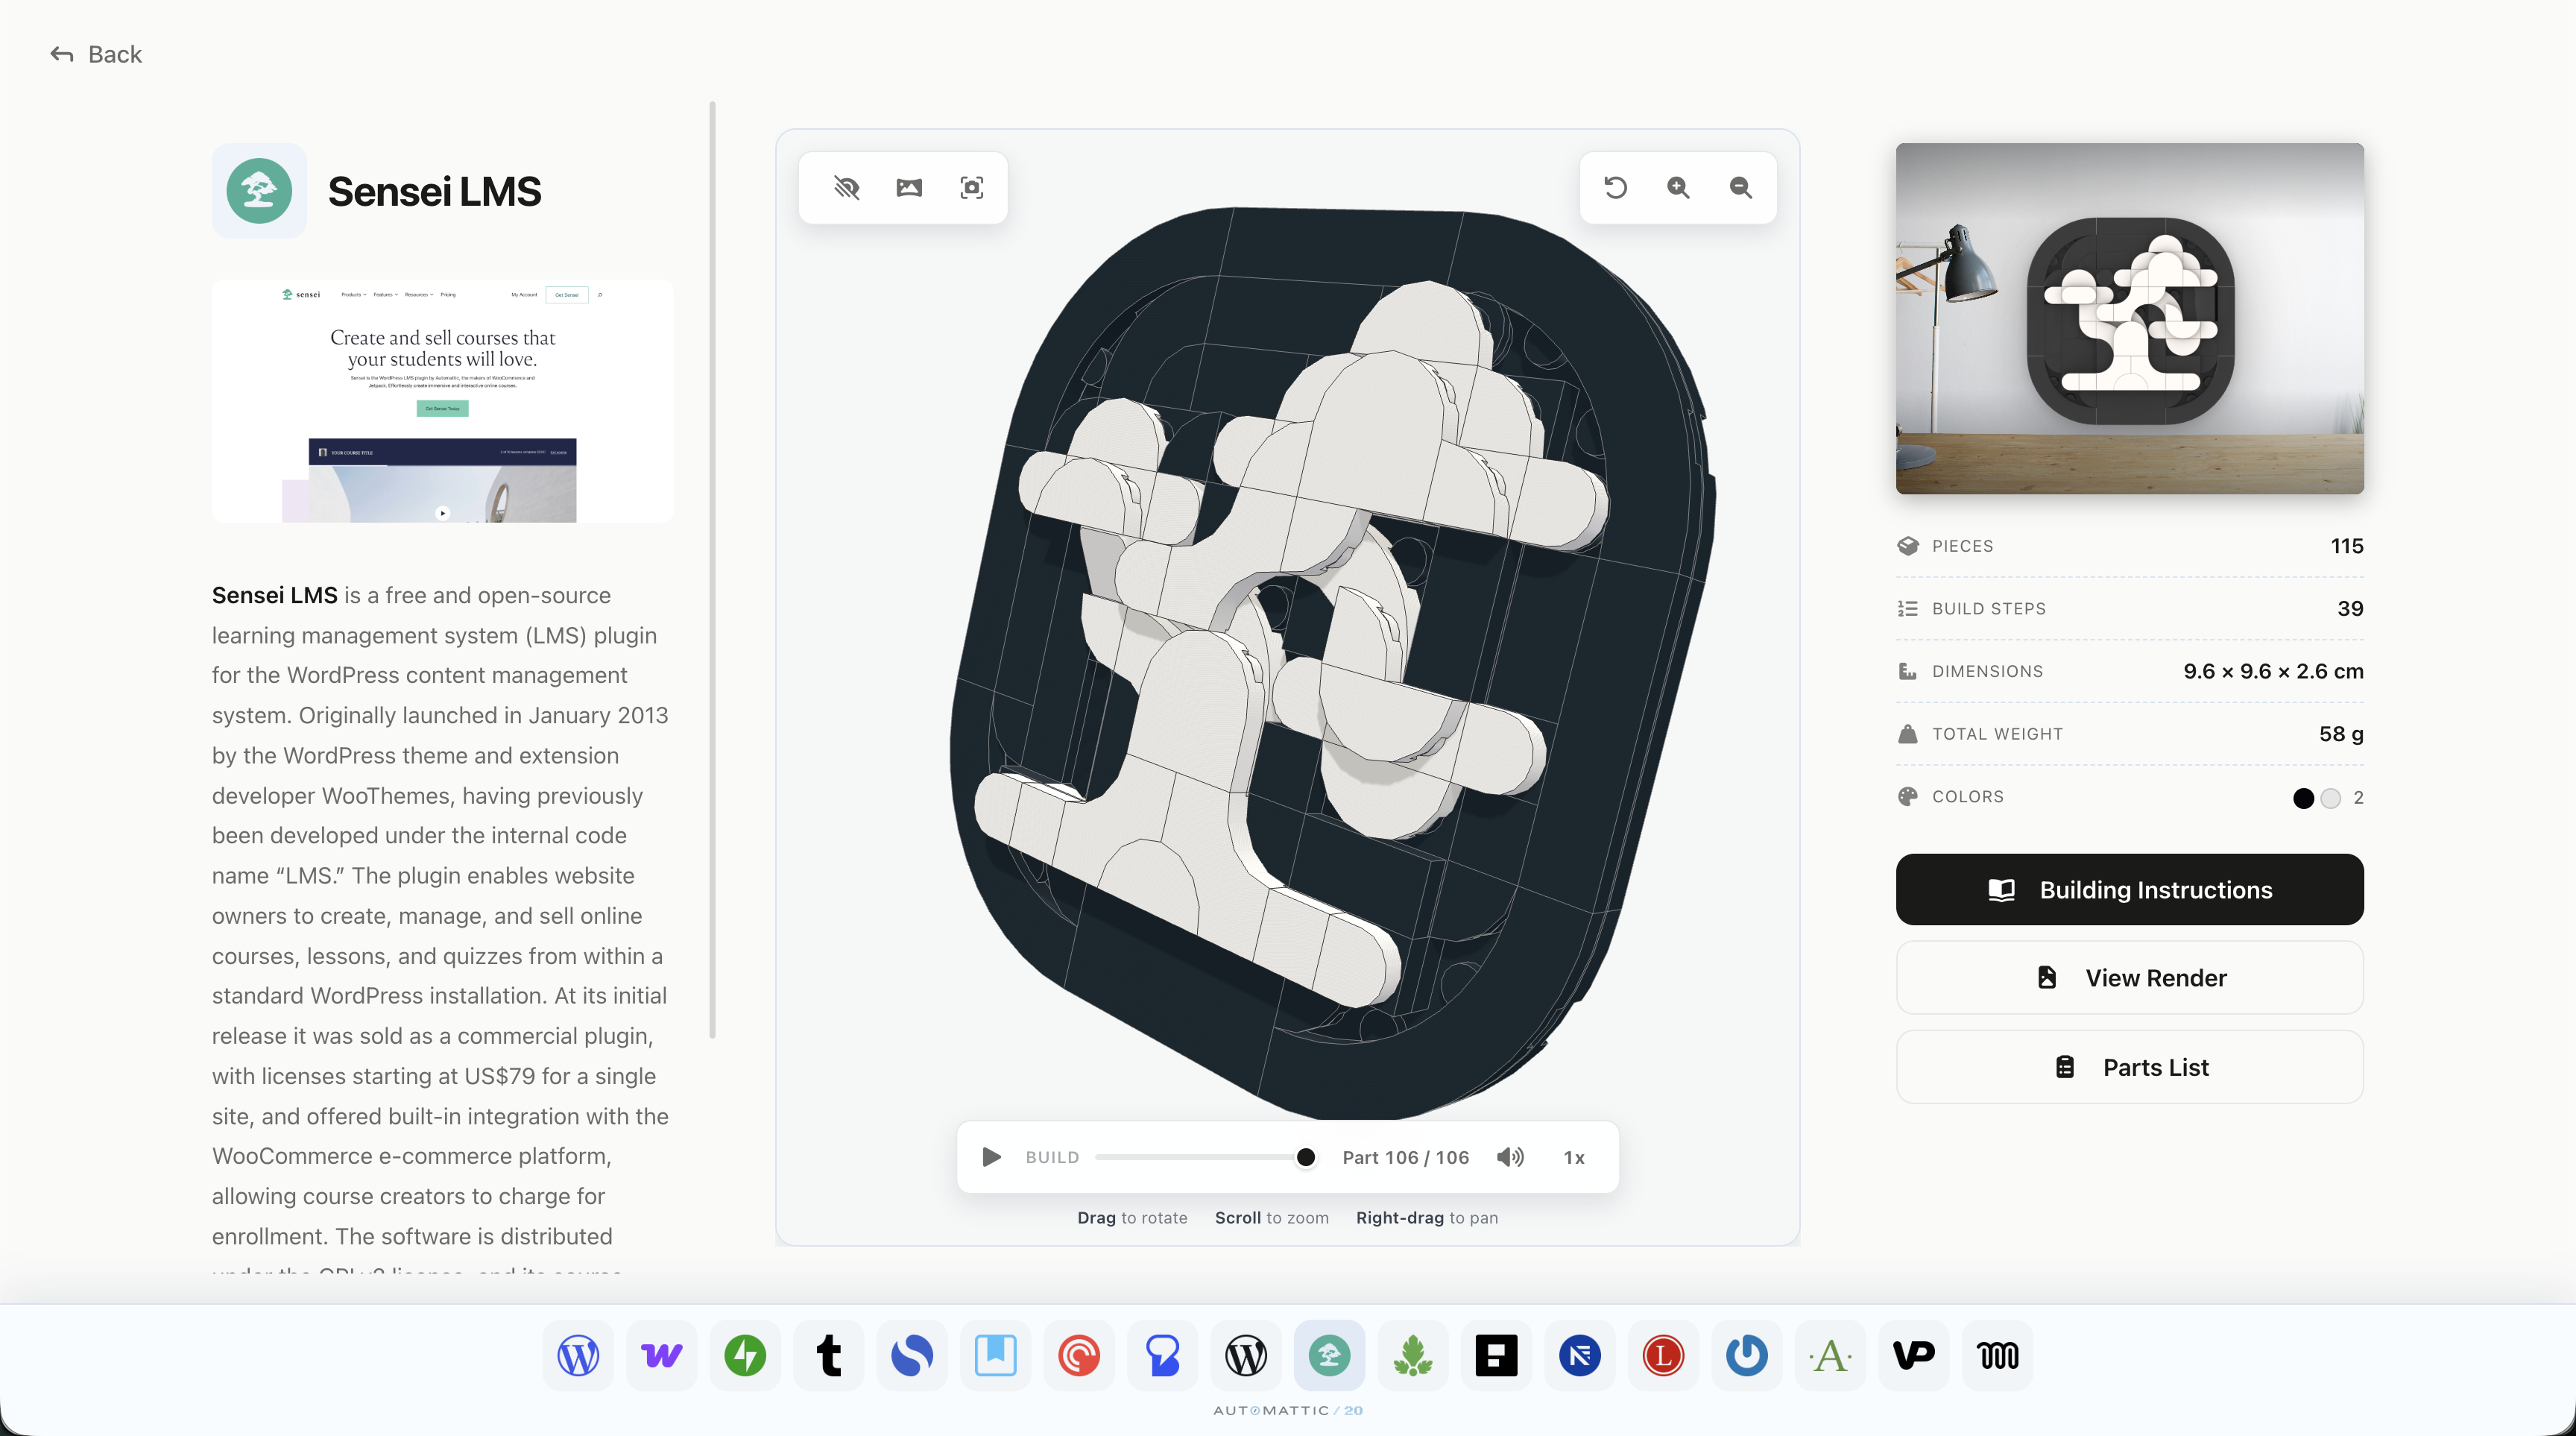Toggle the scene background image icon
This screenshot has width=2576, height=1436.
pyautogui.click(x=909, y=188)
